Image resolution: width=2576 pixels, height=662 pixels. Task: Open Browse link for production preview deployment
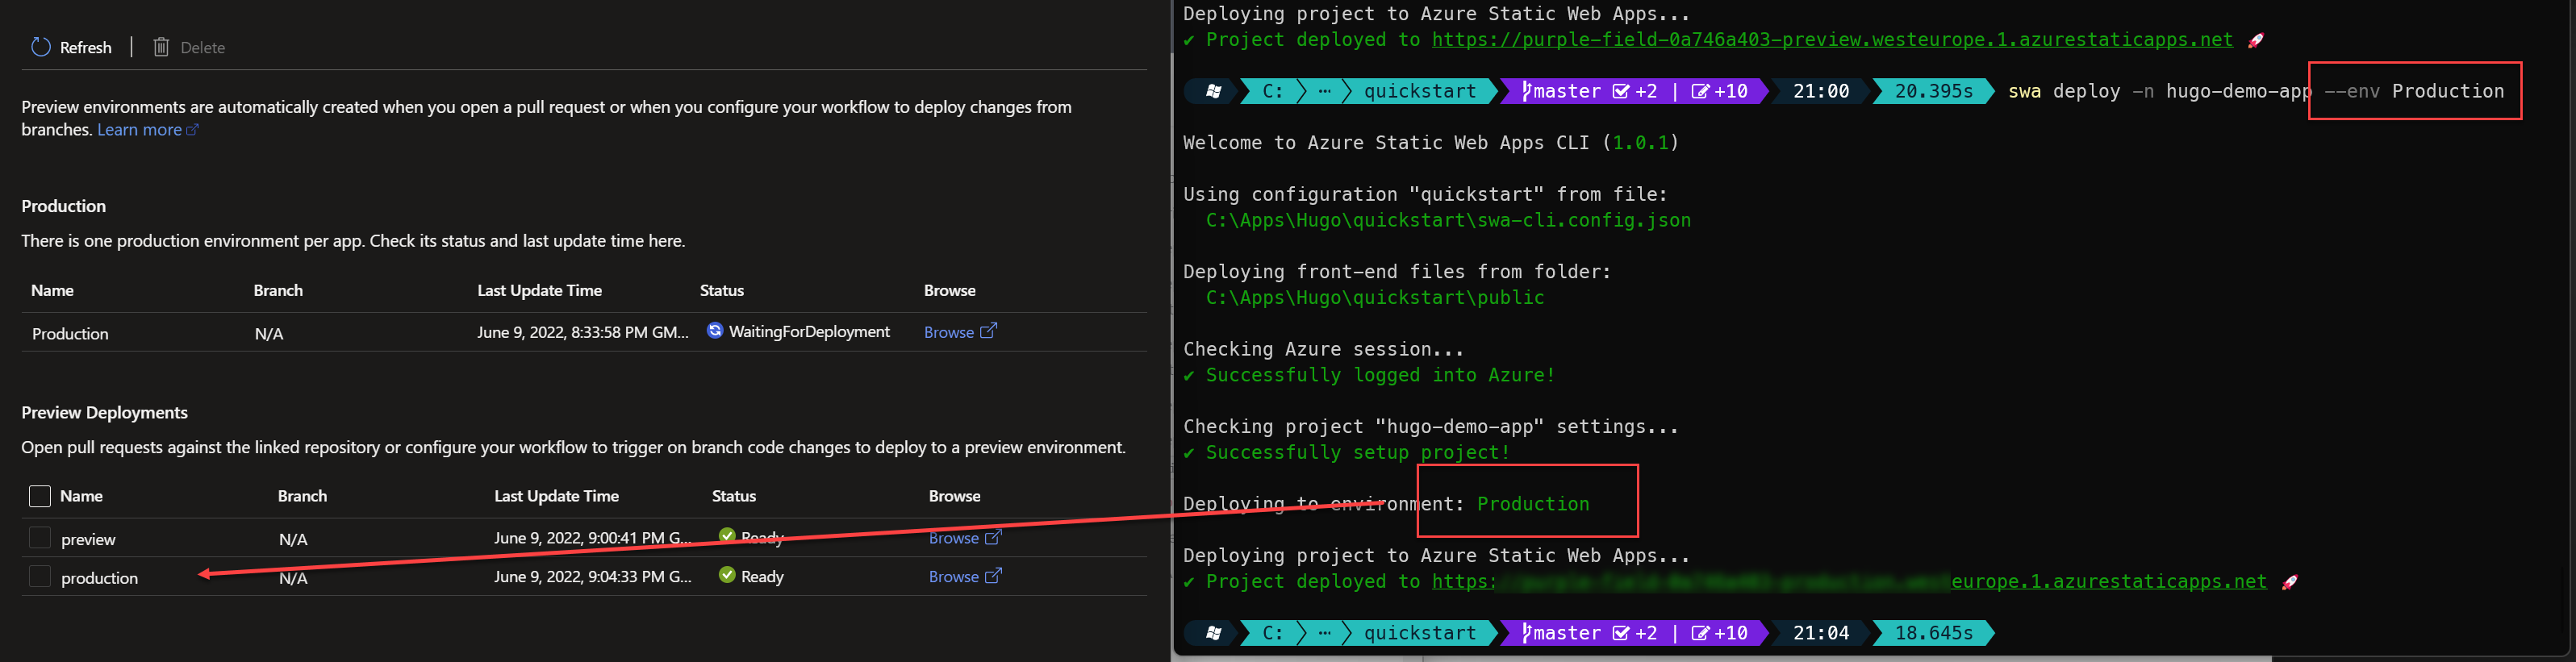953,577
